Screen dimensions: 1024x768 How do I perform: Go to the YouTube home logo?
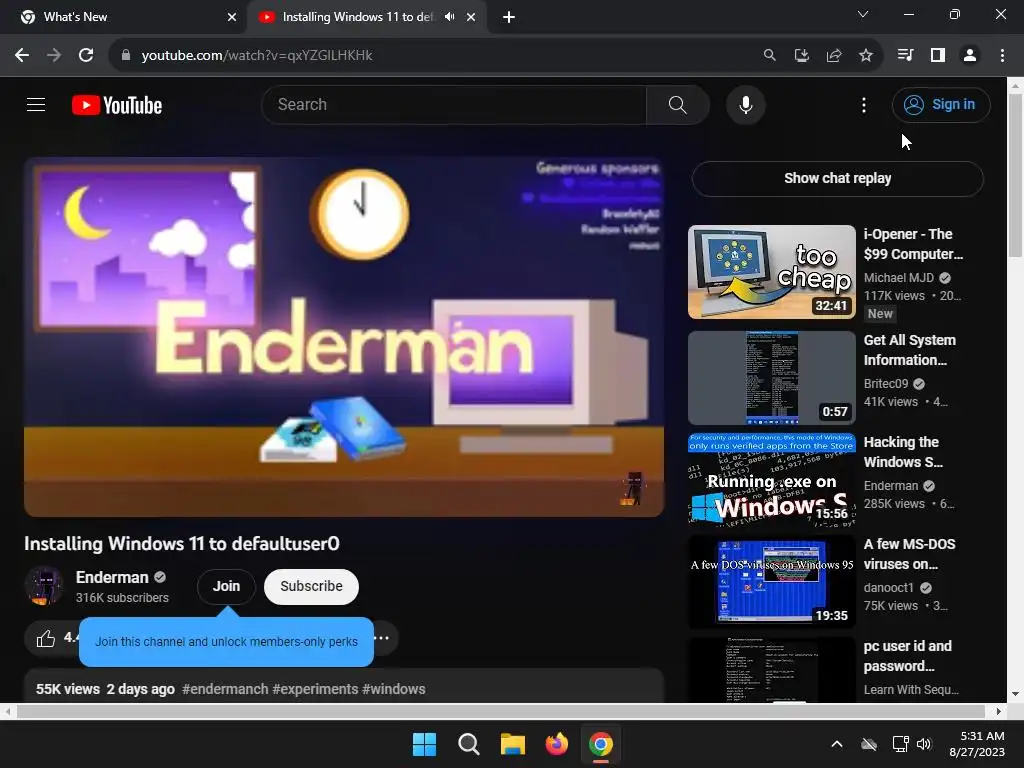[x=117, y=105]
